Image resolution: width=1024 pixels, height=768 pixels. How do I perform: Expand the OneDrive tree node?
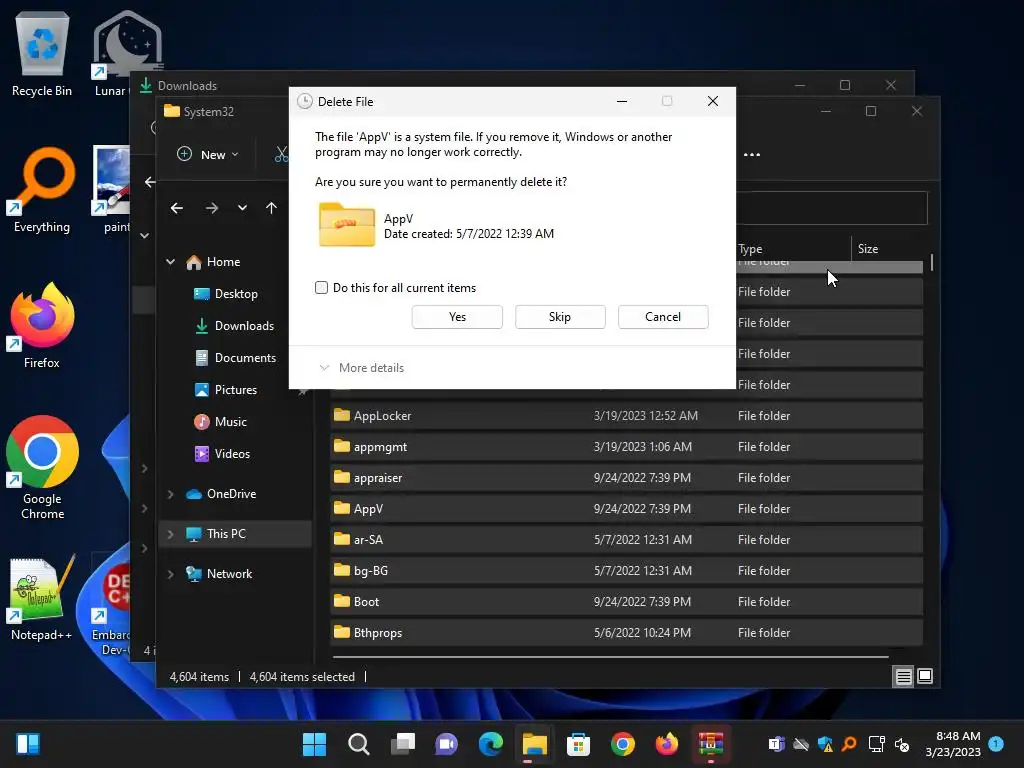170,494
